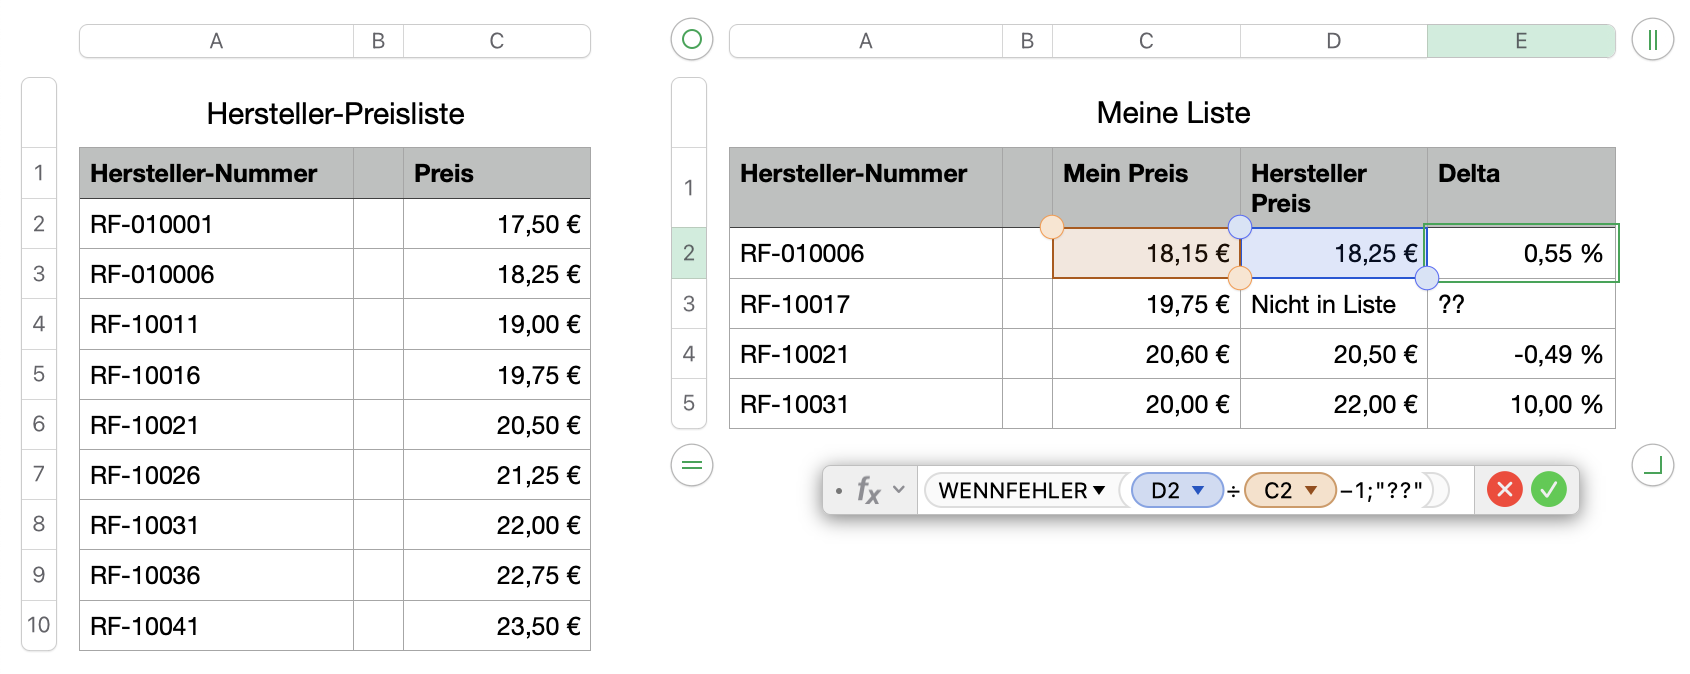Select row 2 header in Meine Liste
Screen dimensions: 1690x674
(689, 253)
